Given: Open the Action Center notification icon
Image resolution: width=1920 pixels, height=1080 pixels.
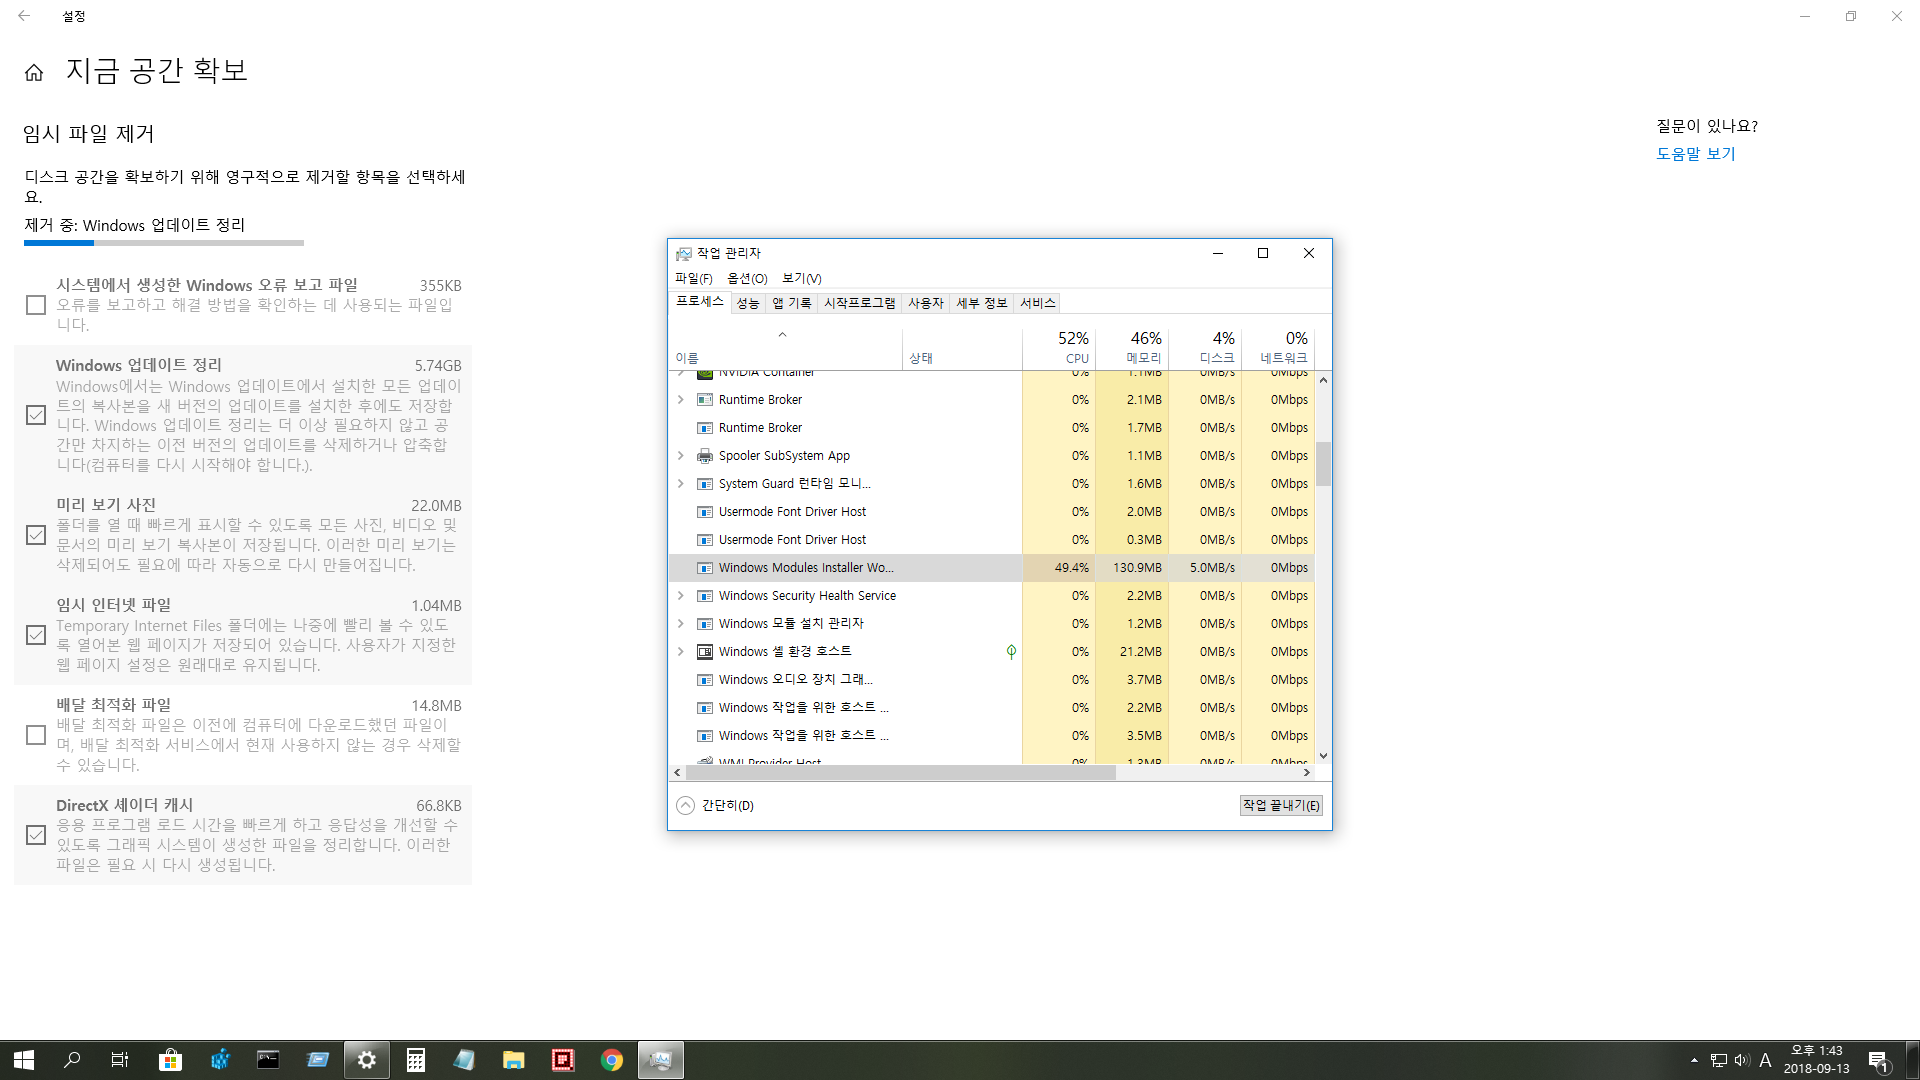Looking at the screenshot, I should coord(1878,1061).
